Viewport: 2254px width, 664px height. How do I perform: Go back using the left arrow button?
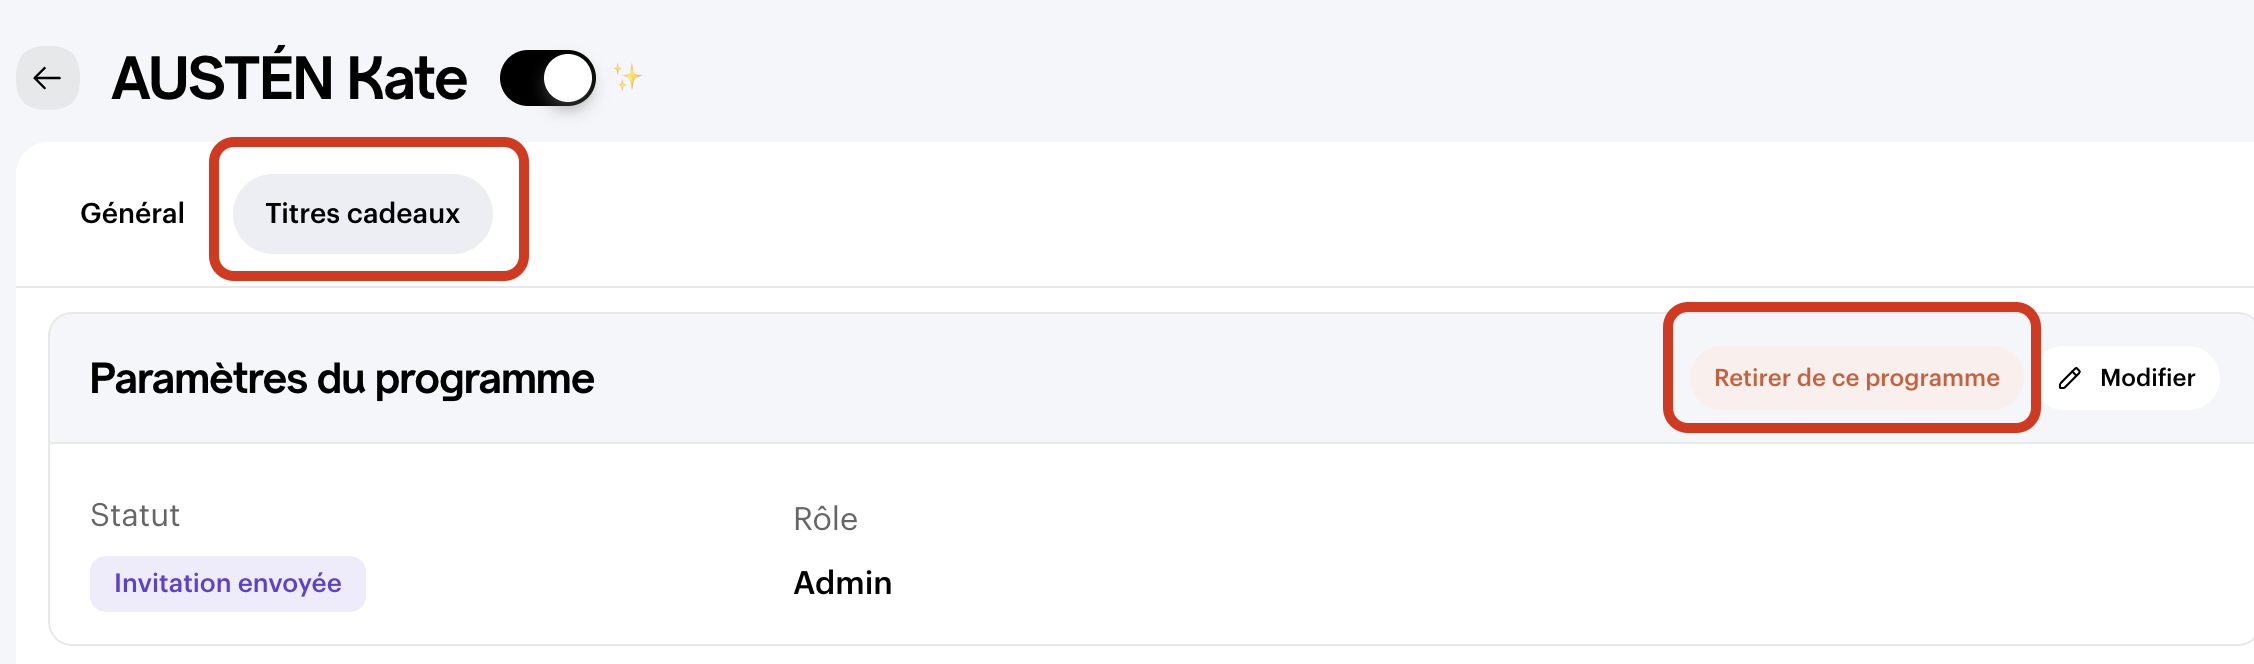pos(47,78)
